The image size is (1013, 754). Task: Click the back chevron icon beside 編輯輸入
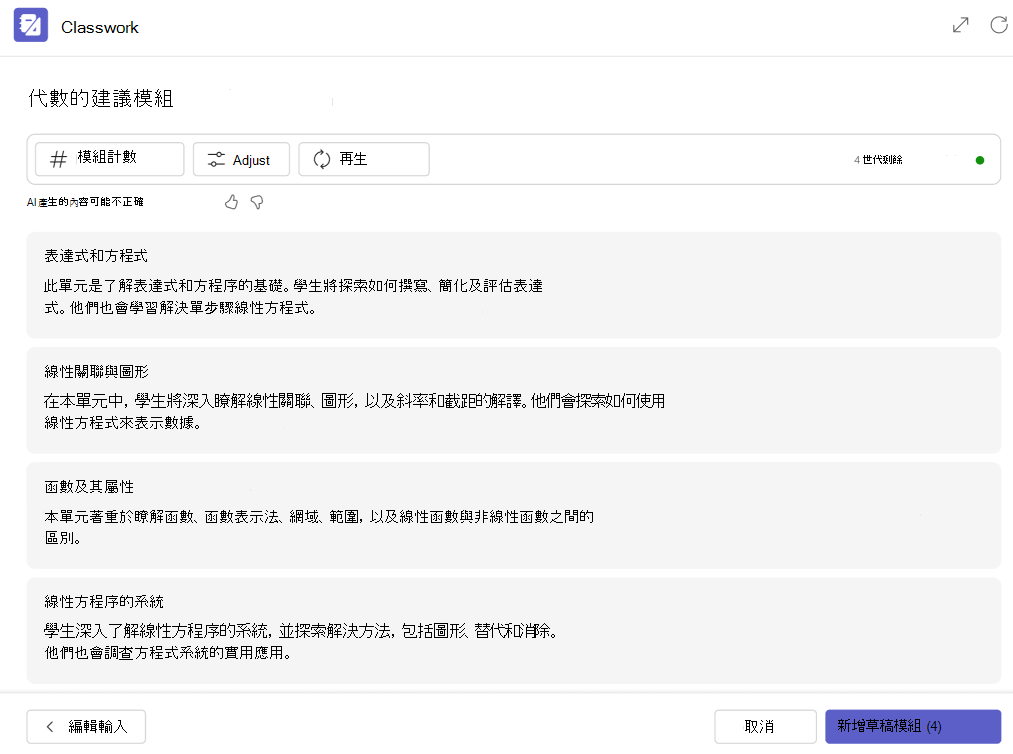tap(50, 727)
